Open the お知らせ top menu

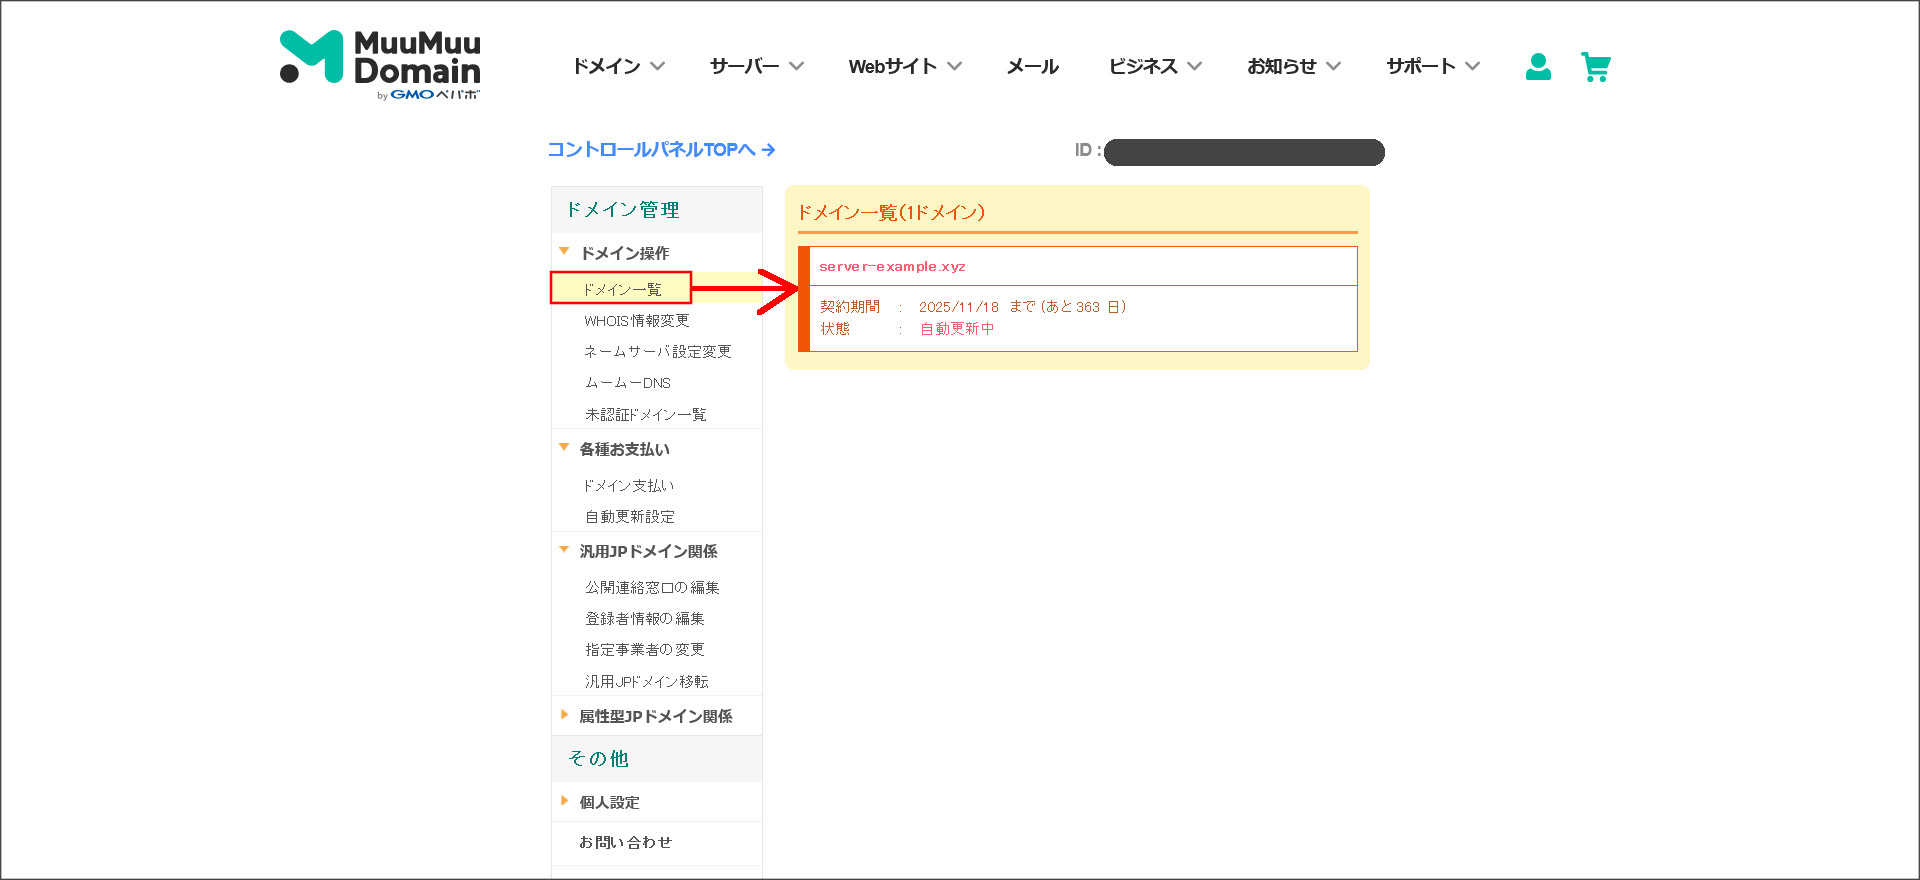1294,66
